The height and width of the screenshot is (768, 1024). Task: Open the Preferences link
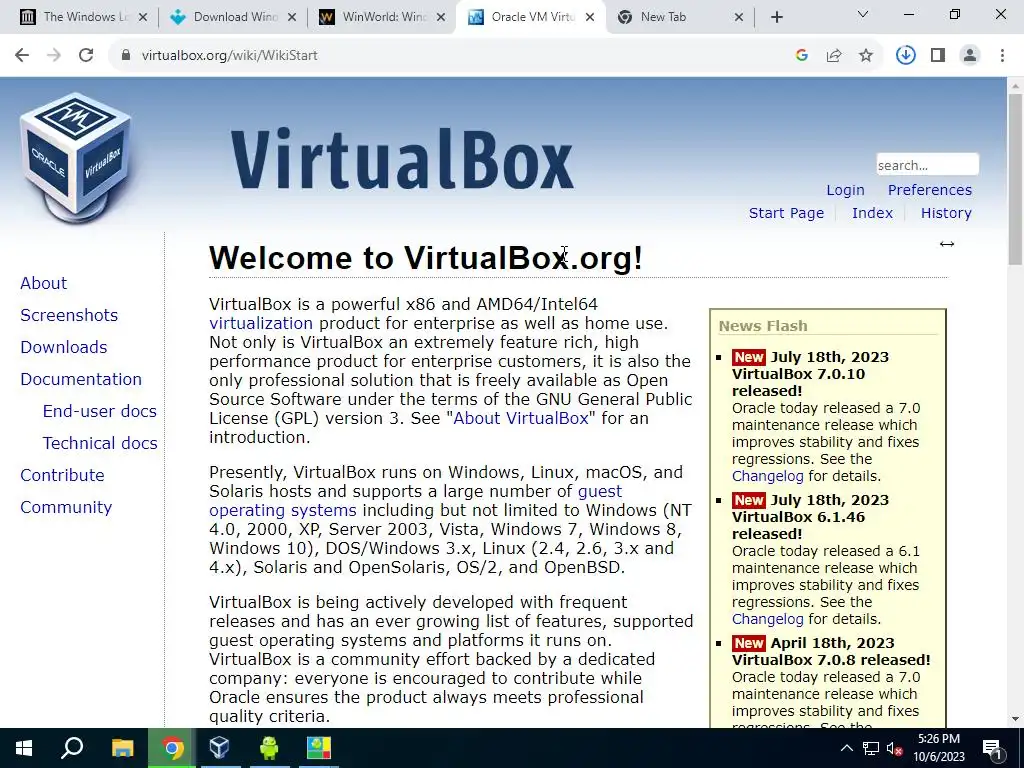pyautogui.click(x=930, y=190)
